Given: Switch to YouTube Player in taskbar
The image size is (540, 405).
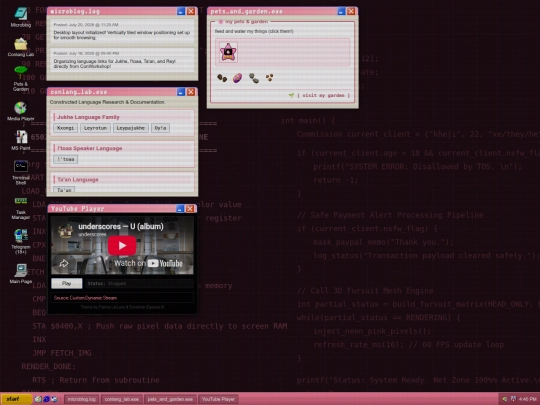Looking at the screenshot, I should tap(218, 399).
